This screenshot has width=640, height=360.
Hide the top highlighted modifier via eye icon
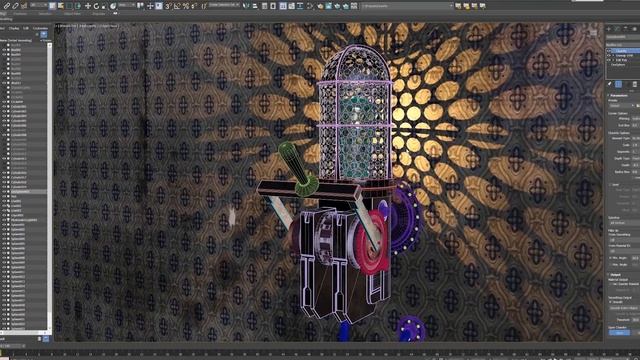point(608,51)
